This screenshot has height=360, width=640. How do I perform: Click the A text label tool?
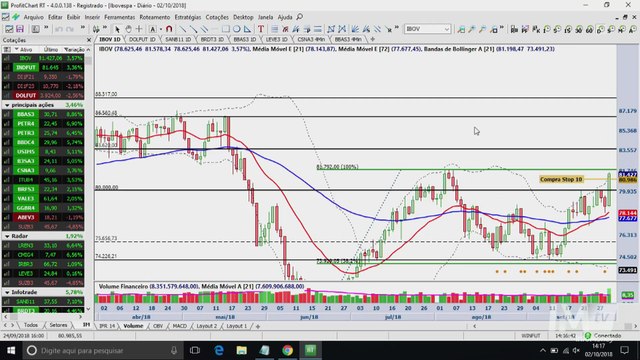point(153,29)
